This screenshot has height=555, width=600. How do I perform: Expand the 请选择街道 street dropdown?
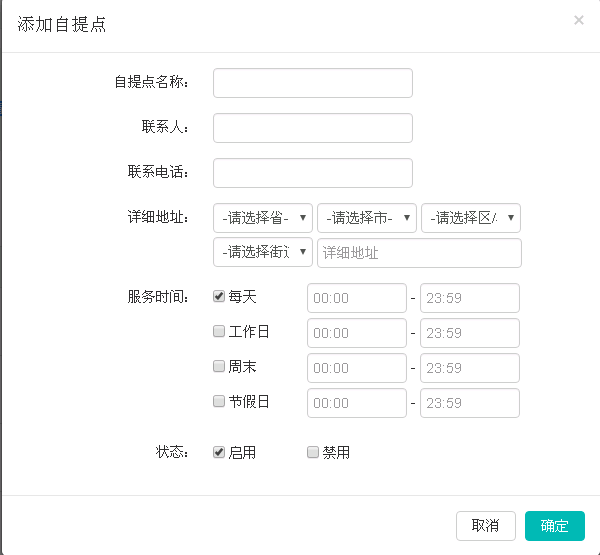pos(262,253)
